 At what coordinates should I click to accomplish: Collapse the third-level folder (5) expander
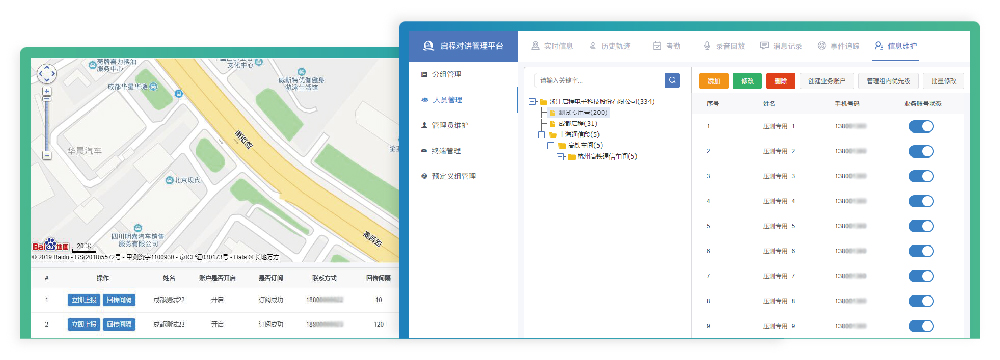pyautogui.click(x=541, y=135)
